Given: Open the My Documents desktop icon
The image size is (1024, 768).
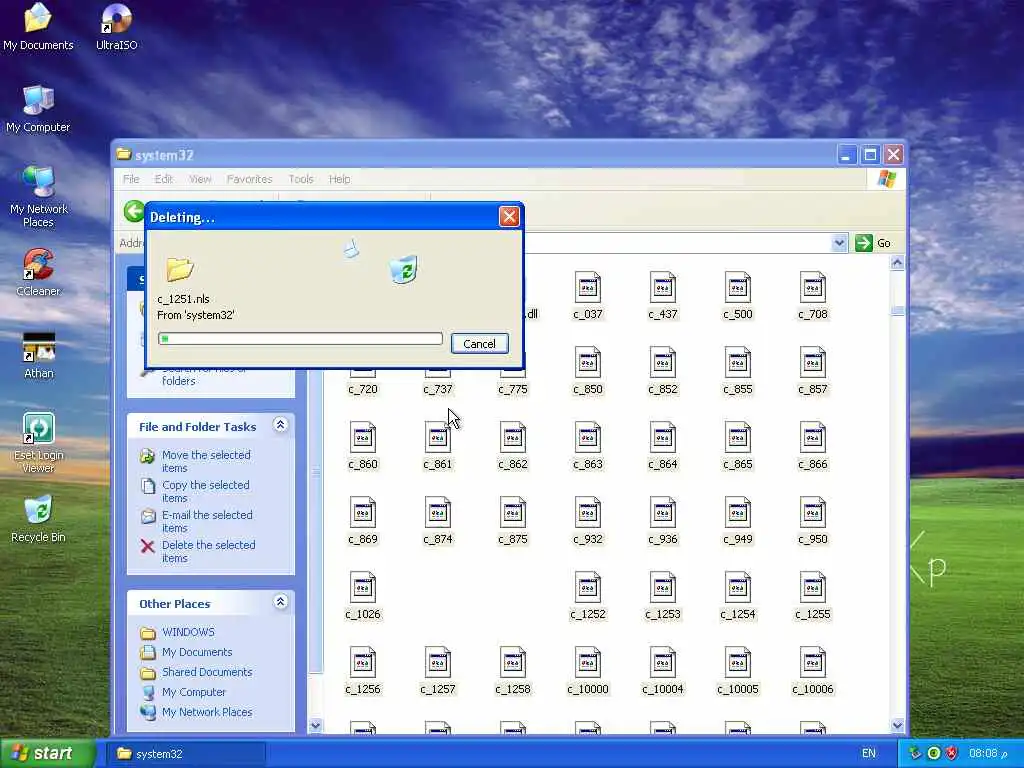Looking at the screenshot, I should (x=38, y=27).
